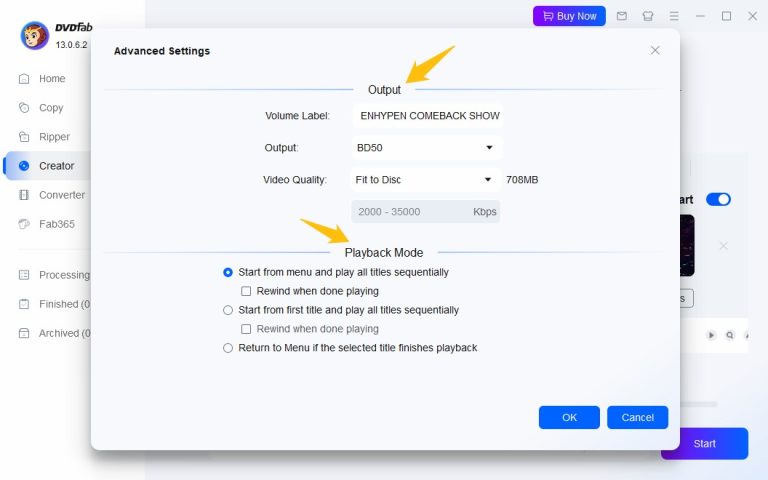Close the Advanced Settings dialog with X
This screenshot has height=480, width=768.
pyautogui.click(x=655, y=50)
